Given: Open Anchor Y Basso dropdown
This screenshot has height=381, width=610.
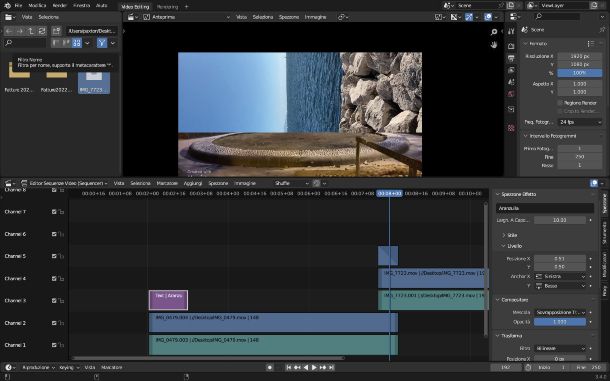Looking at the screenshot, I should [x=560, y=286].
